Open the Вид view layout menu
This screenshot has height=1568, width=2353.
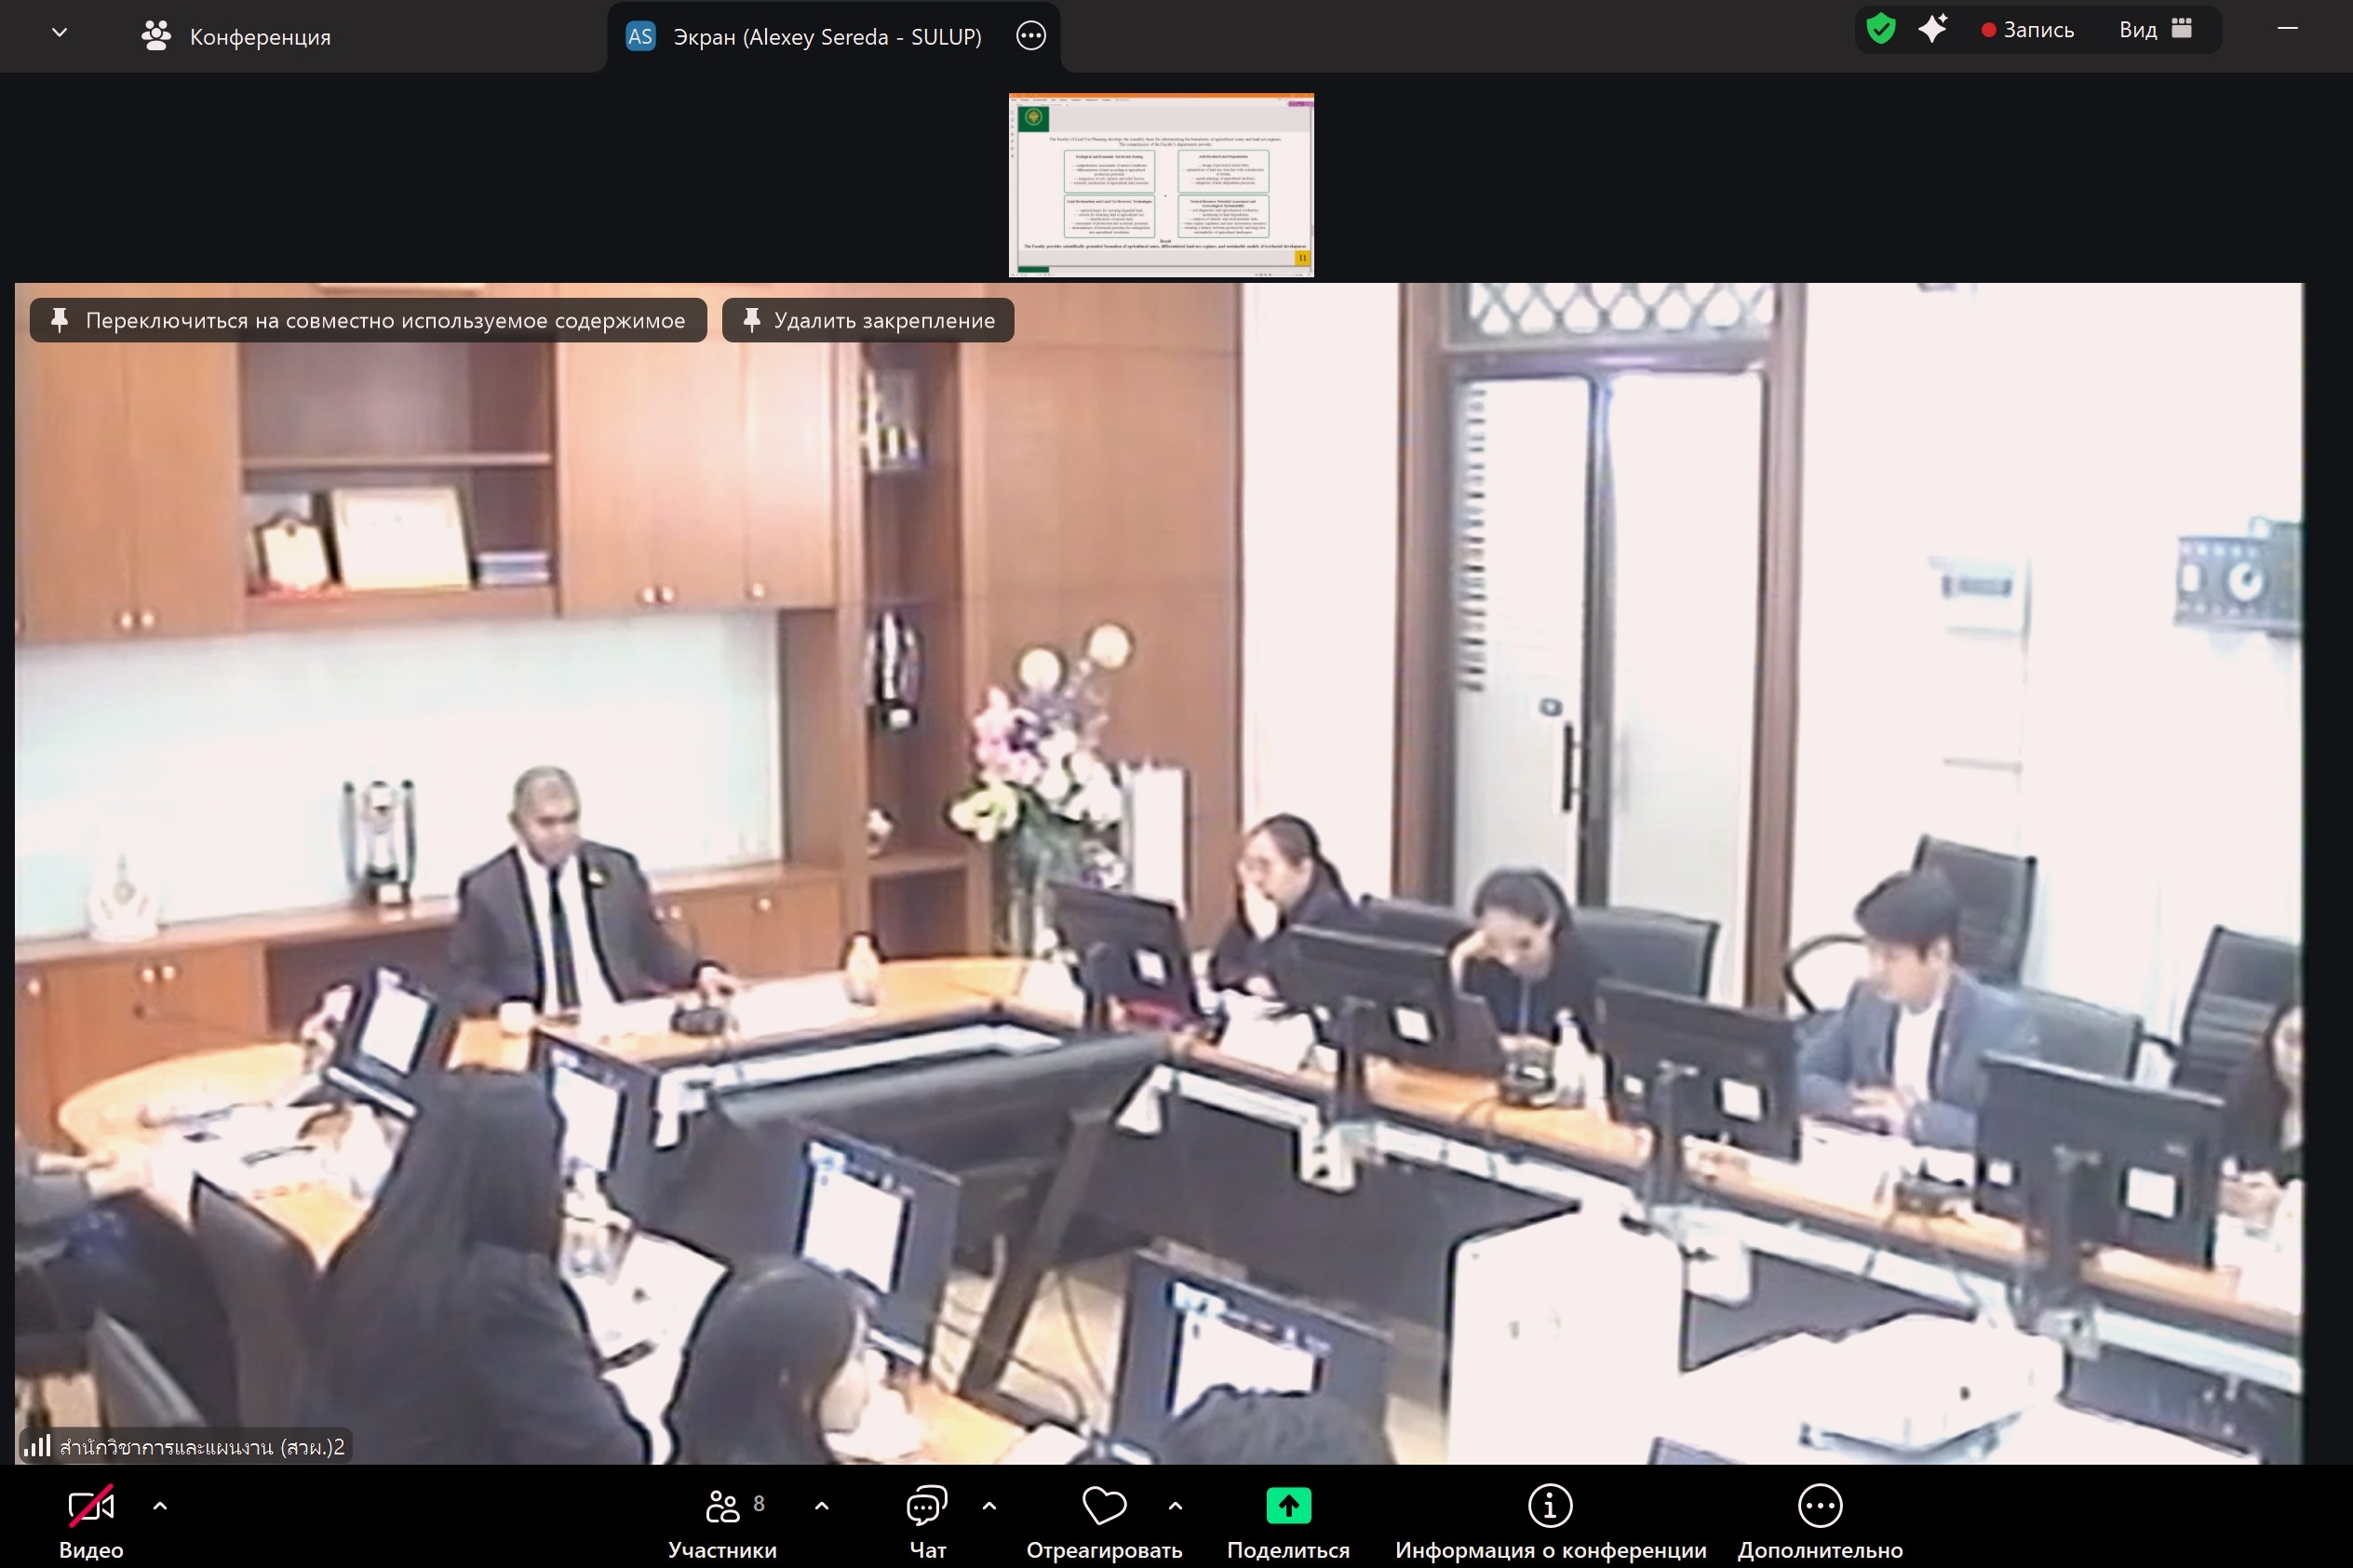[2155, 30]
